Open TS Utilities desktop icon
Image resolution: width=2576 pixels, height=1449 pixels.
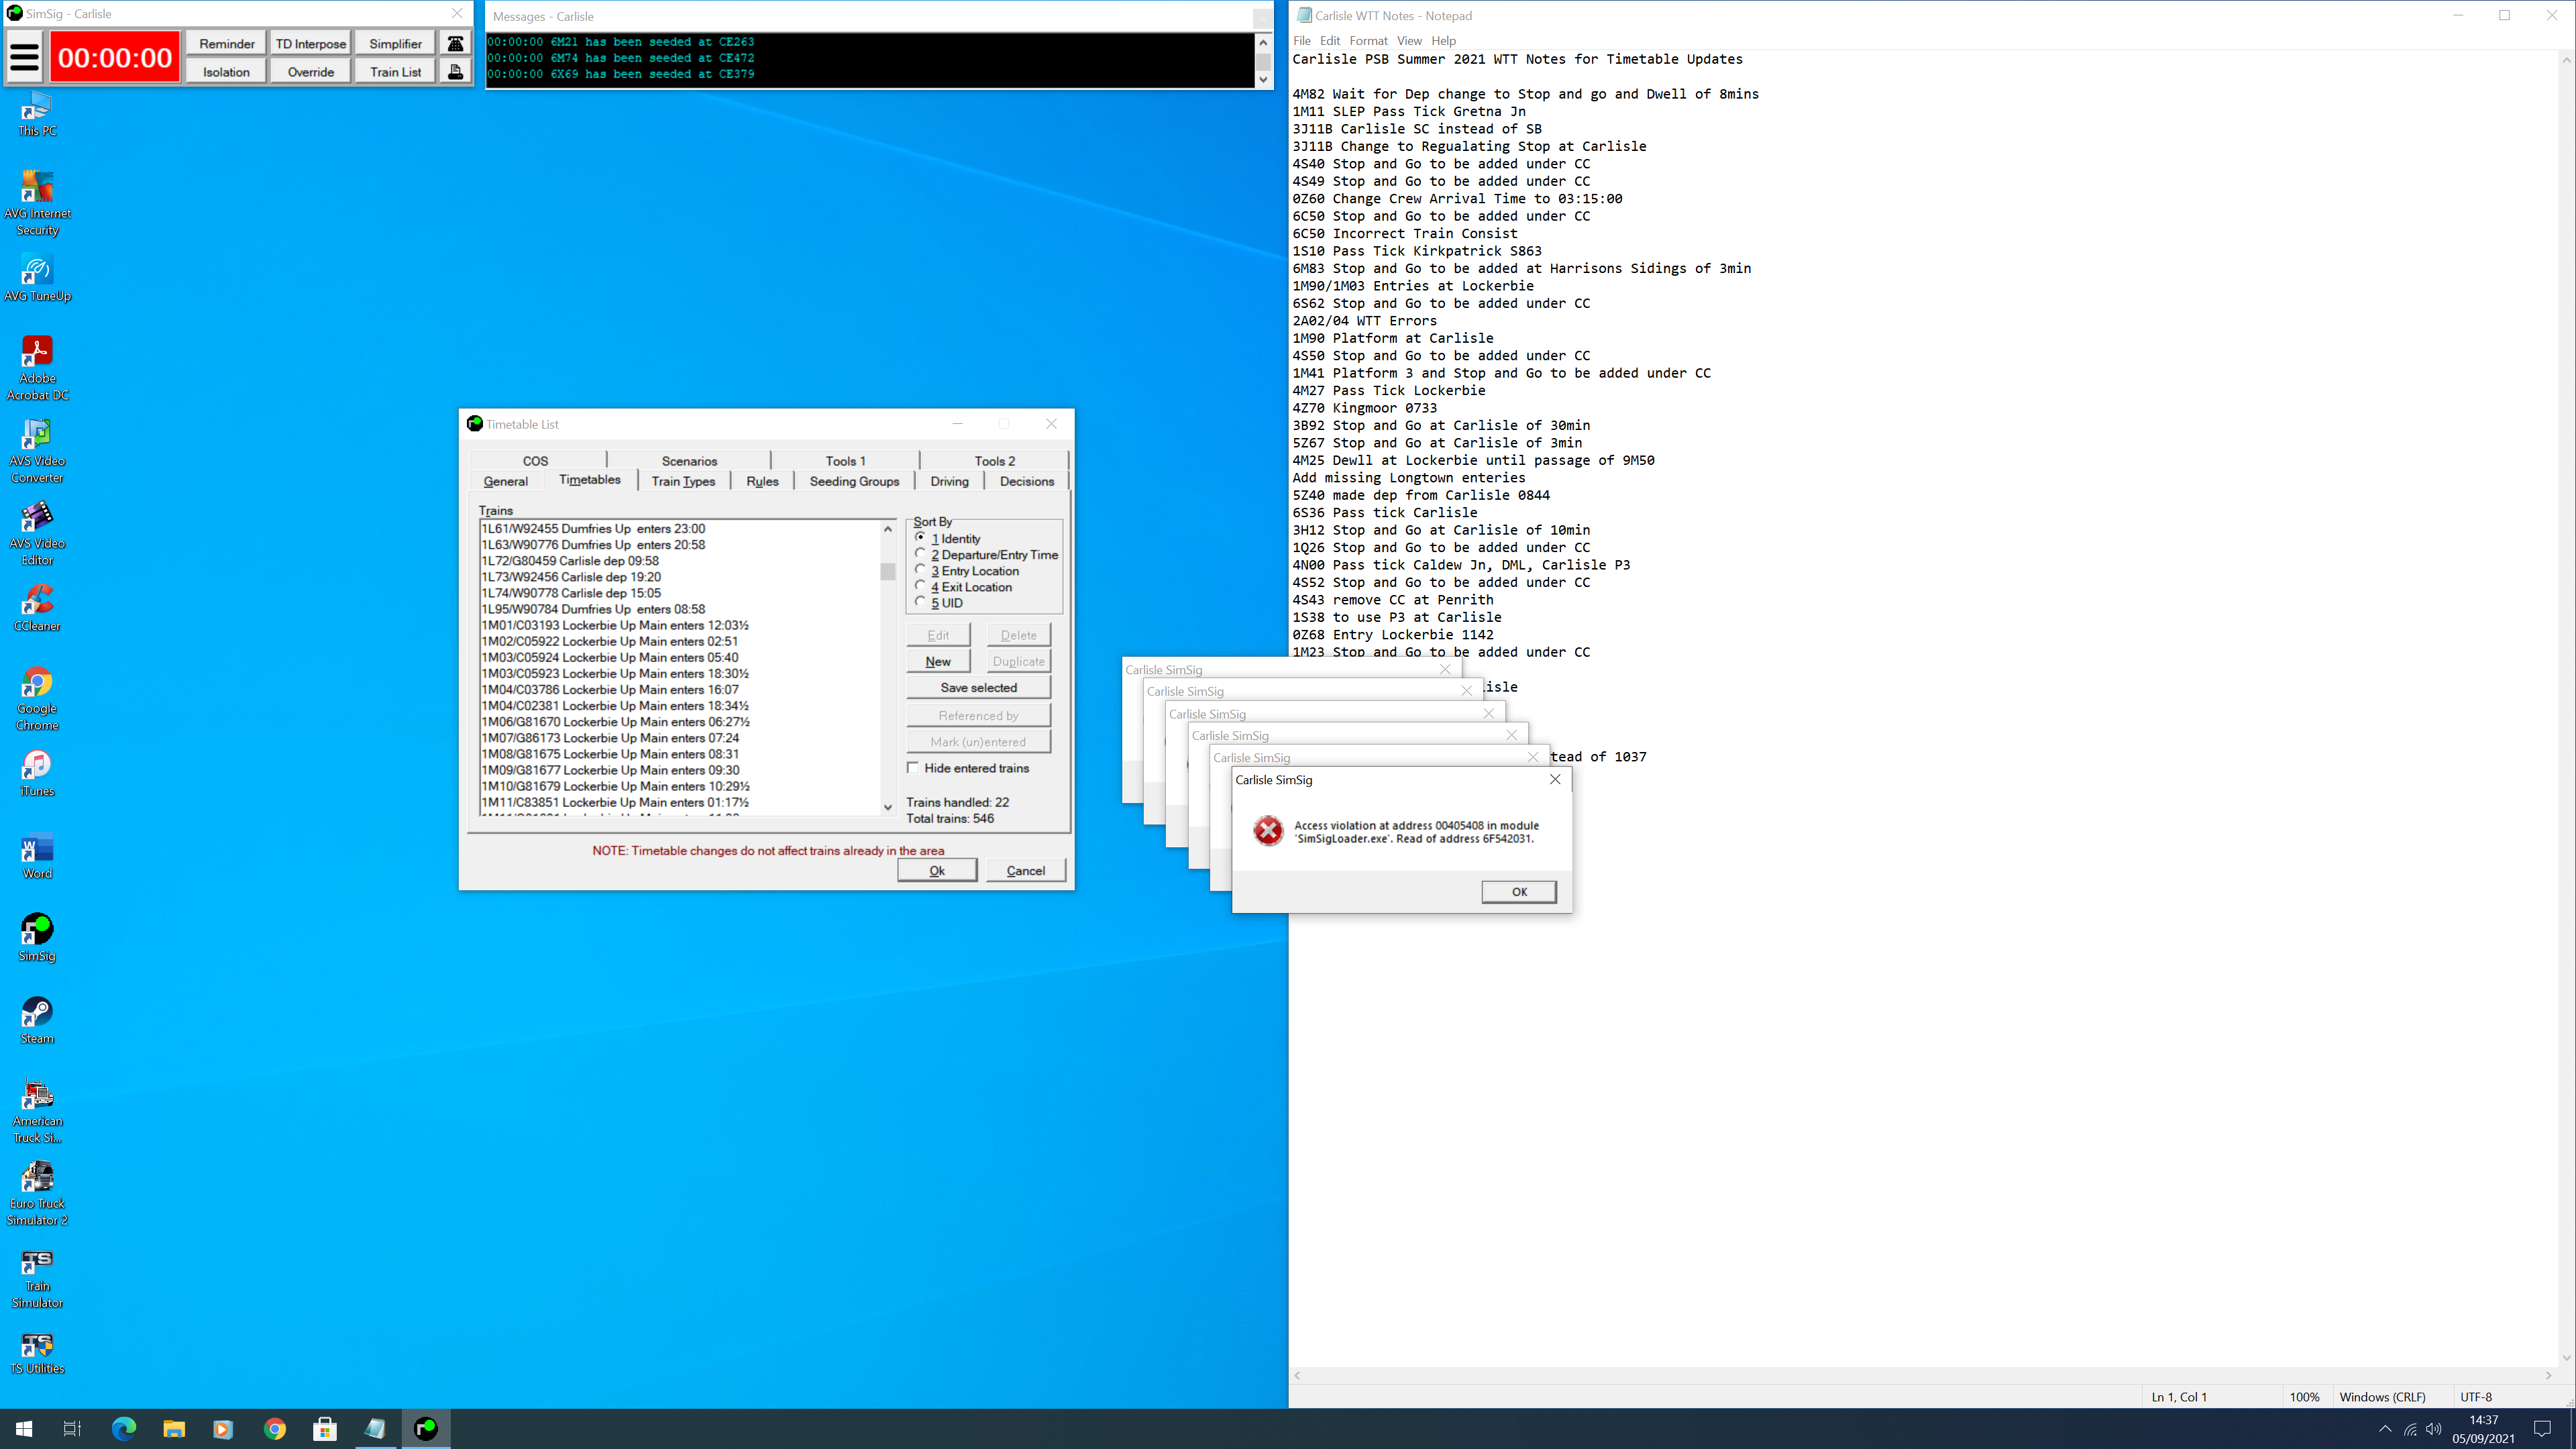(37, 1352)
